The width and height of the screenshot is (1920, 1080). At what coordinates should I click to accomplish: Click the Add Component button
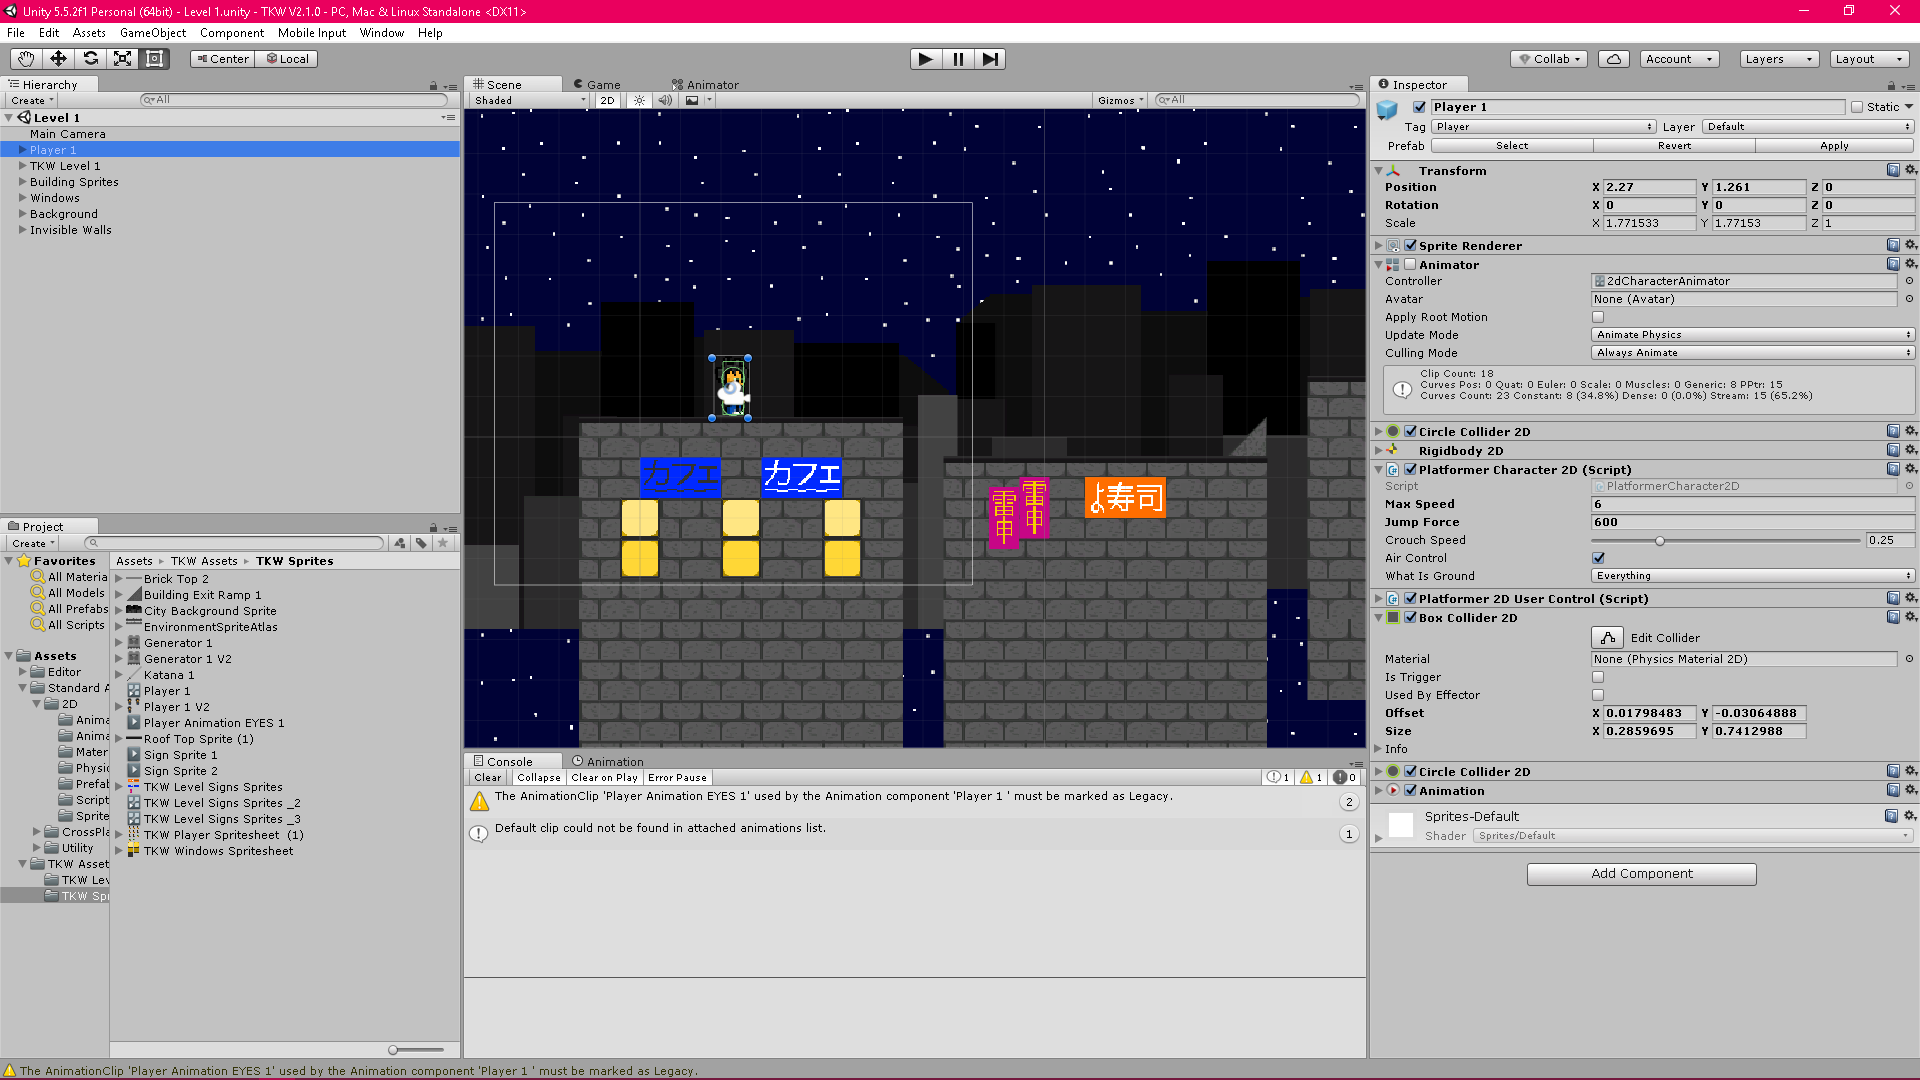(1641, 873)
